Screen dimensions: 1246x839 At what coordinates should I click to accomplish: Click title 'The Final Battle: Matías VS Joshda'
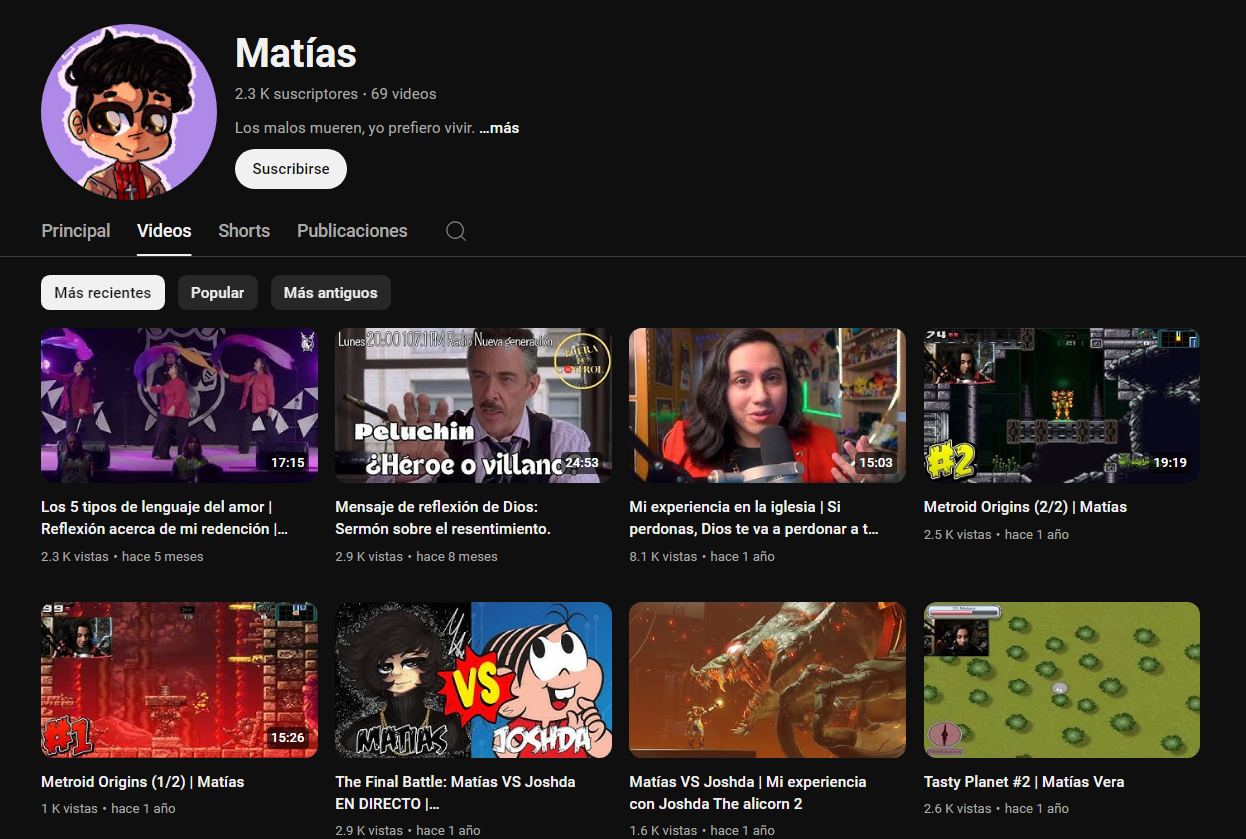[x=456, y=792]
